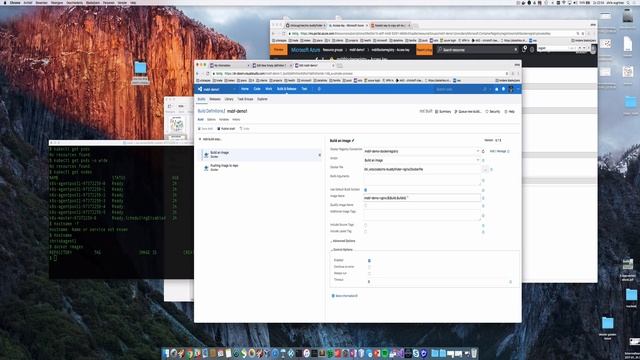640x360 pixels.
Task: Refresh the Docker Registry Connection list
Action: pos(483,151)
